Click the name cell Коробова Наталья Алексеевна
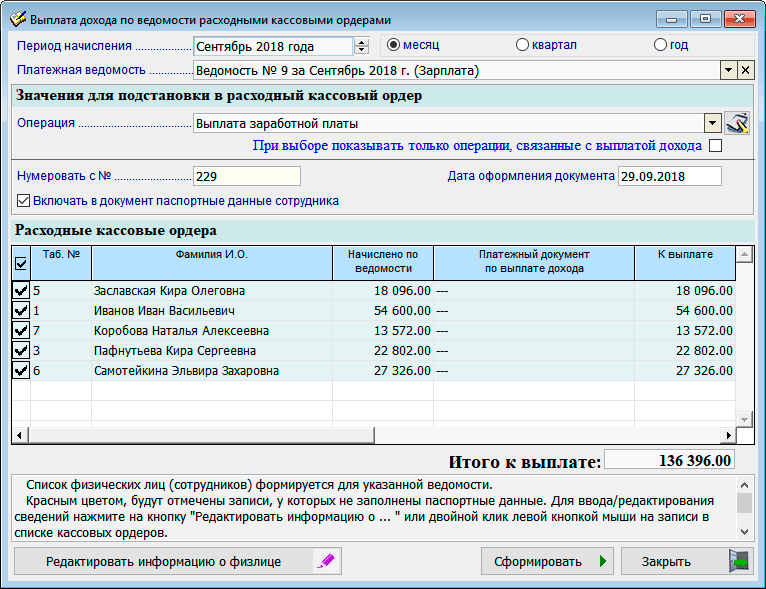This screenshot has width=766, height=589. (212, 331)
